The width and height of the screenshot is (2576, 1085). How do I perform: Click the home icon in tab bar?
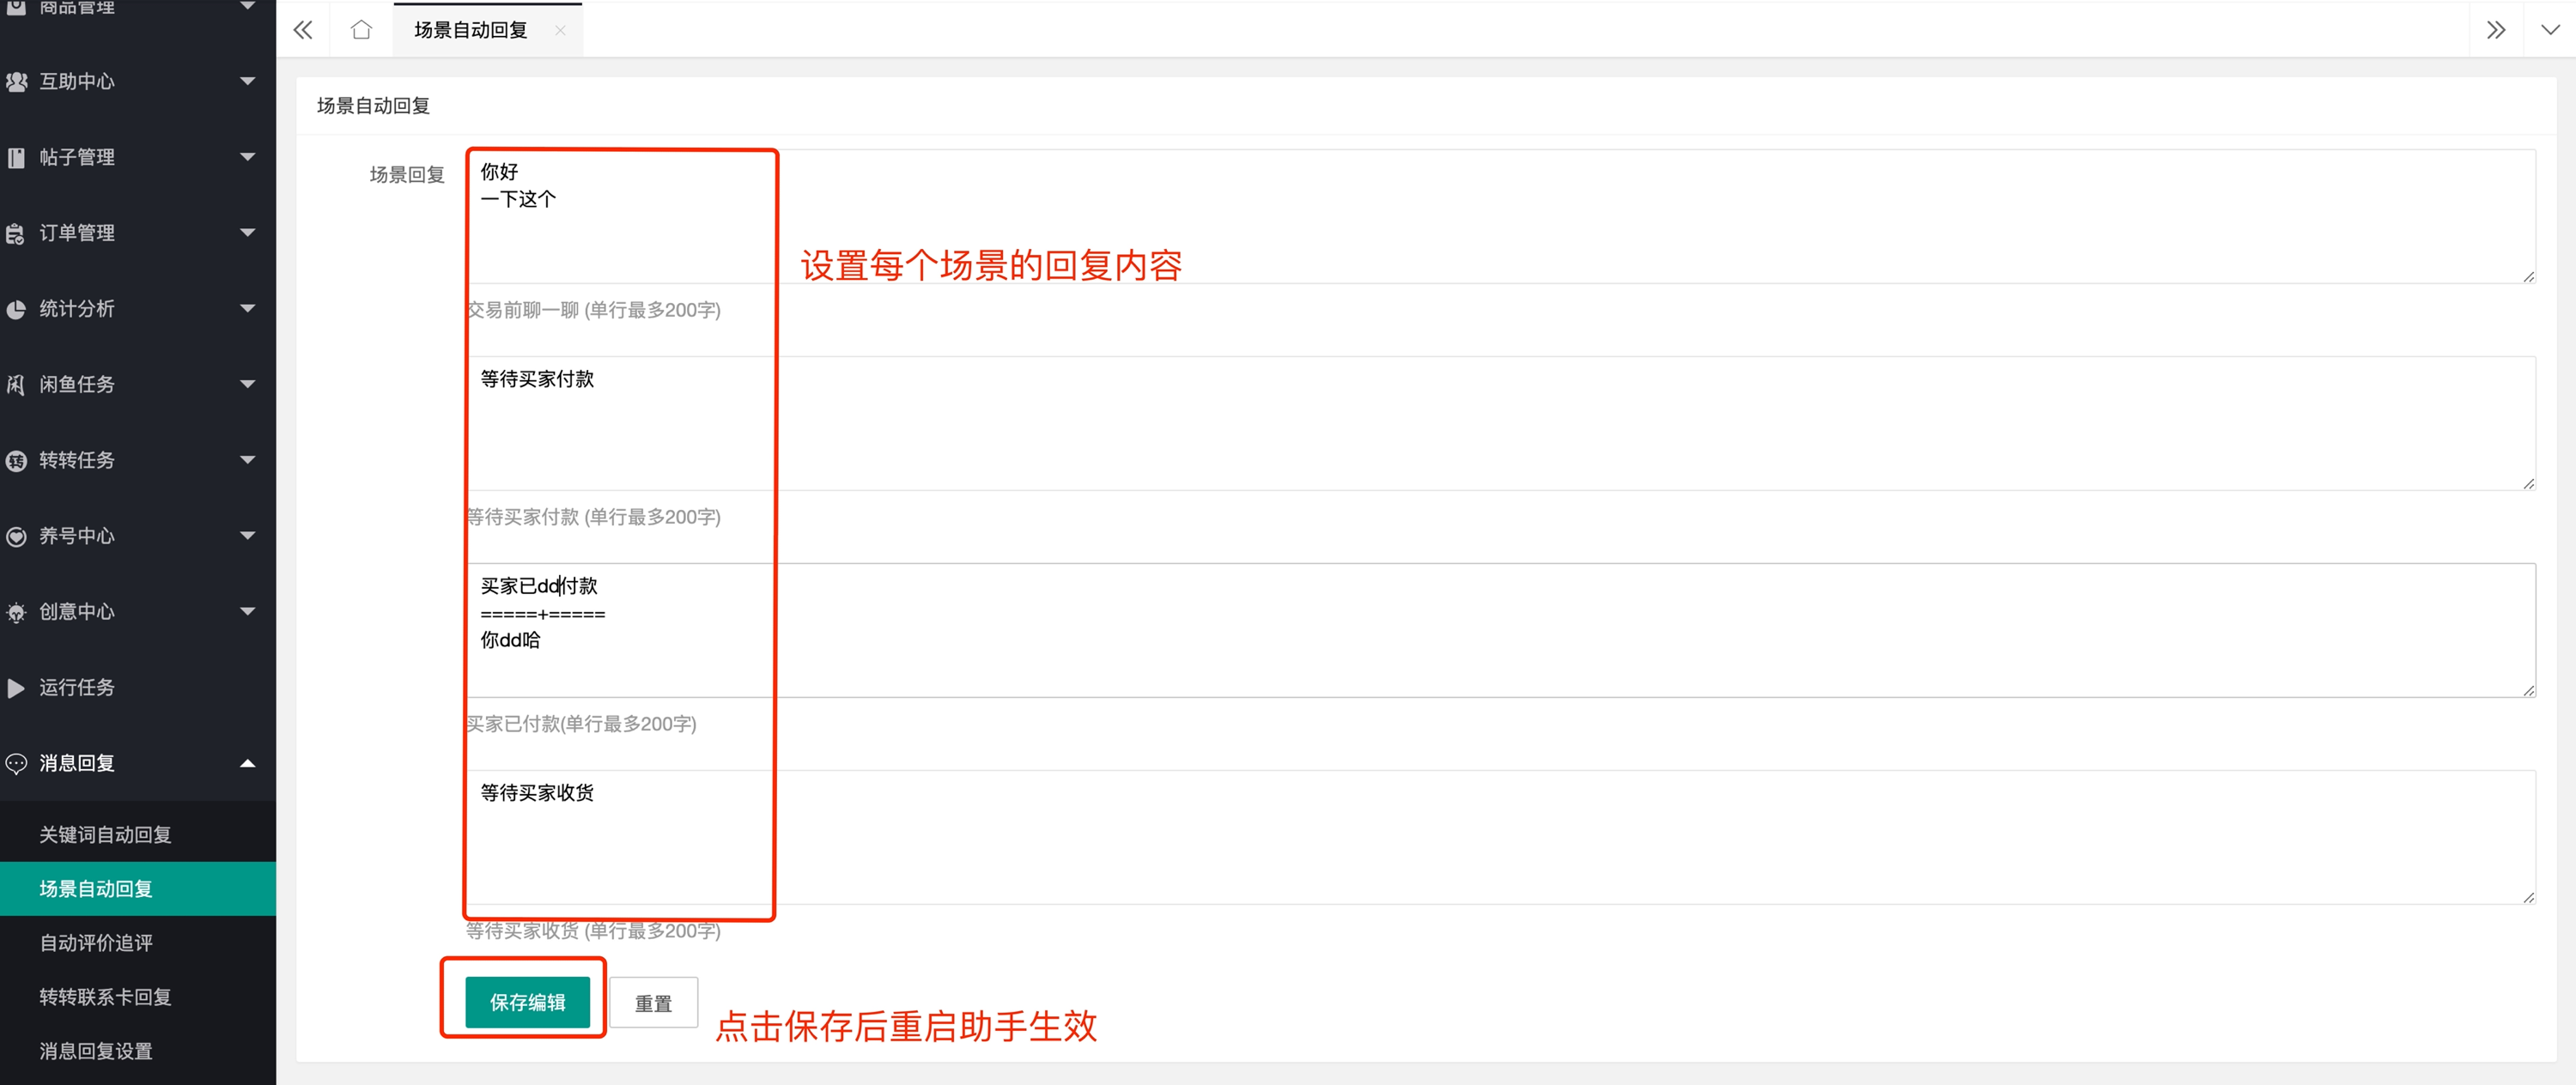(x=361, y=30)
